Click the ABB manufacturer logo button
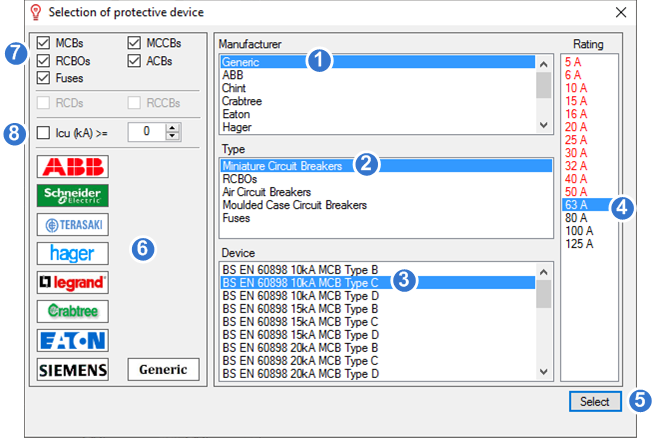 tap(73, 166)
